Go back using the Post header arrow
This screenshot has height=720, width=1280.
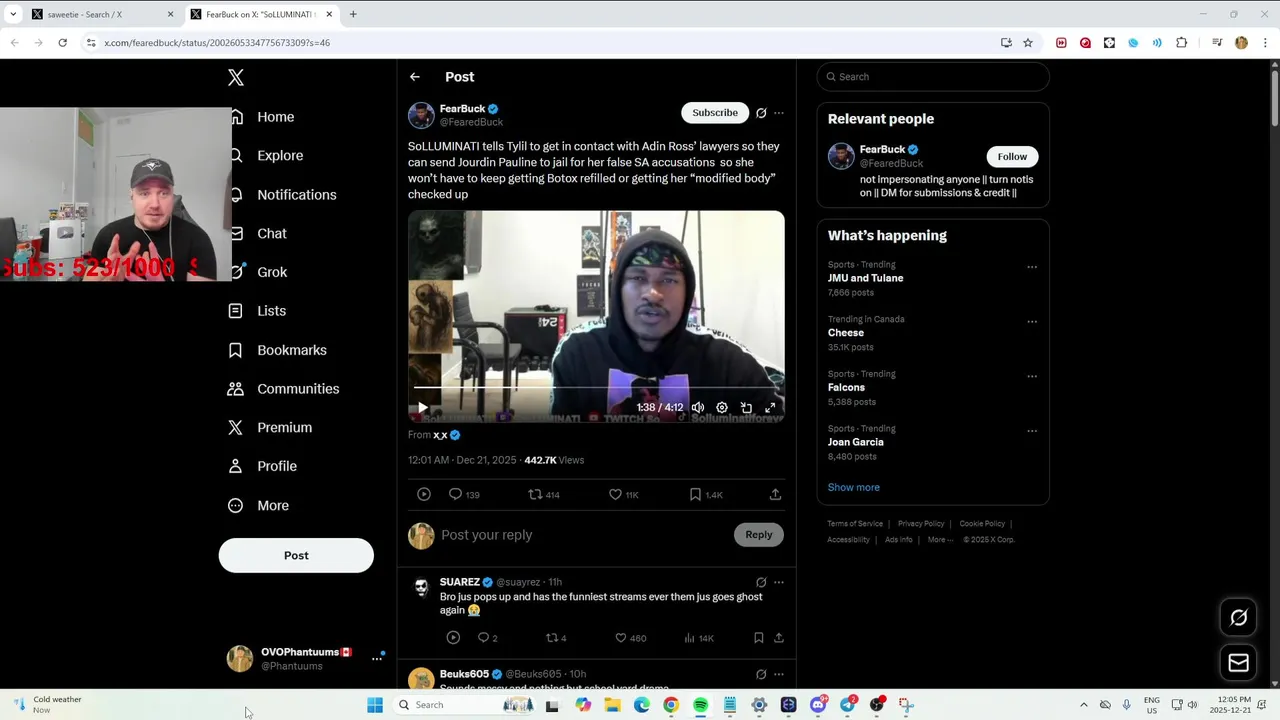(x=415, y=77)
